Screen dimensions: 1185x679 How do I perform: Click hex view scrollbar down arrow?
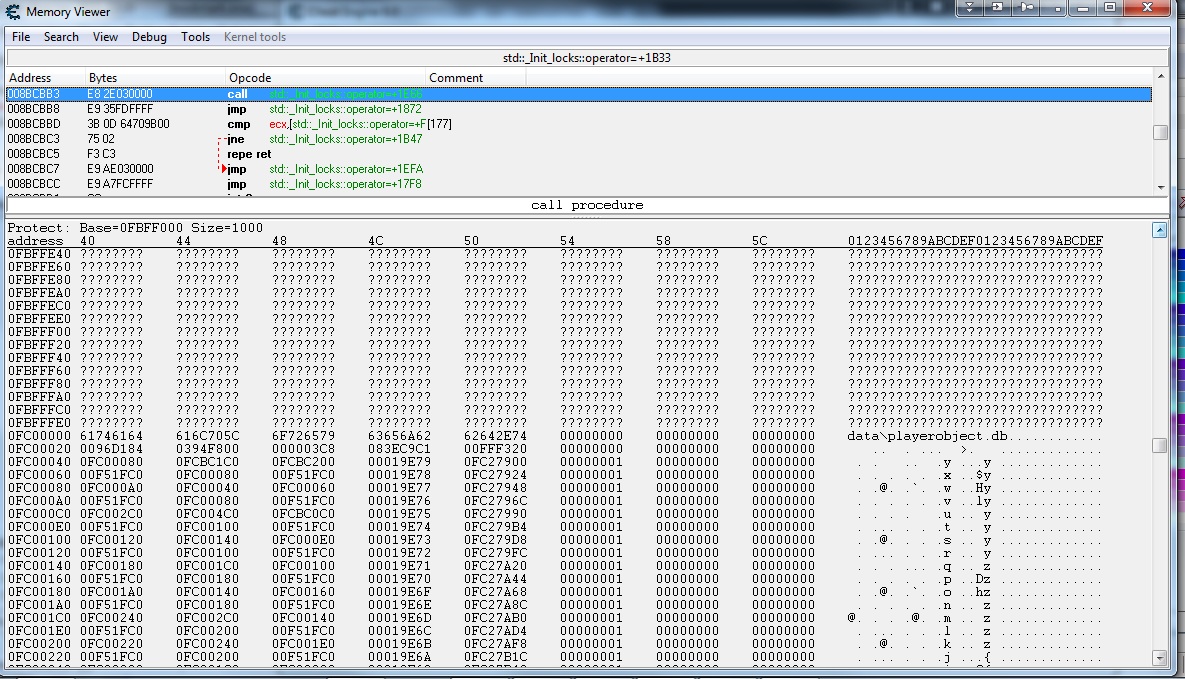(x=1159, y=658)
